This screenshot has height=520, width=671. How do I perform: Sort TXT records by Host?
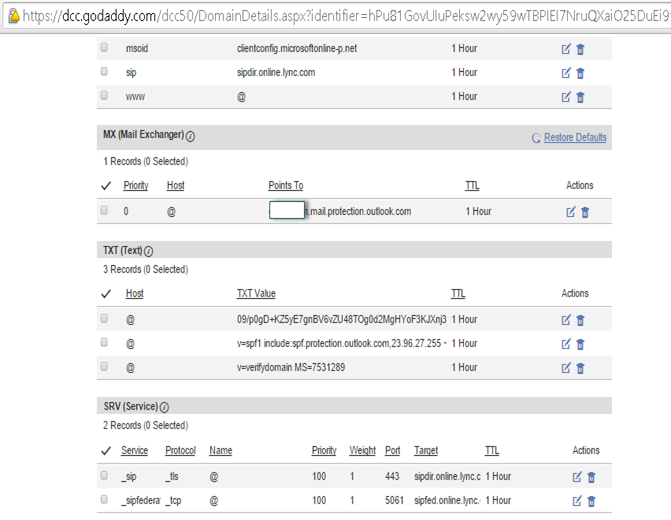134,293
